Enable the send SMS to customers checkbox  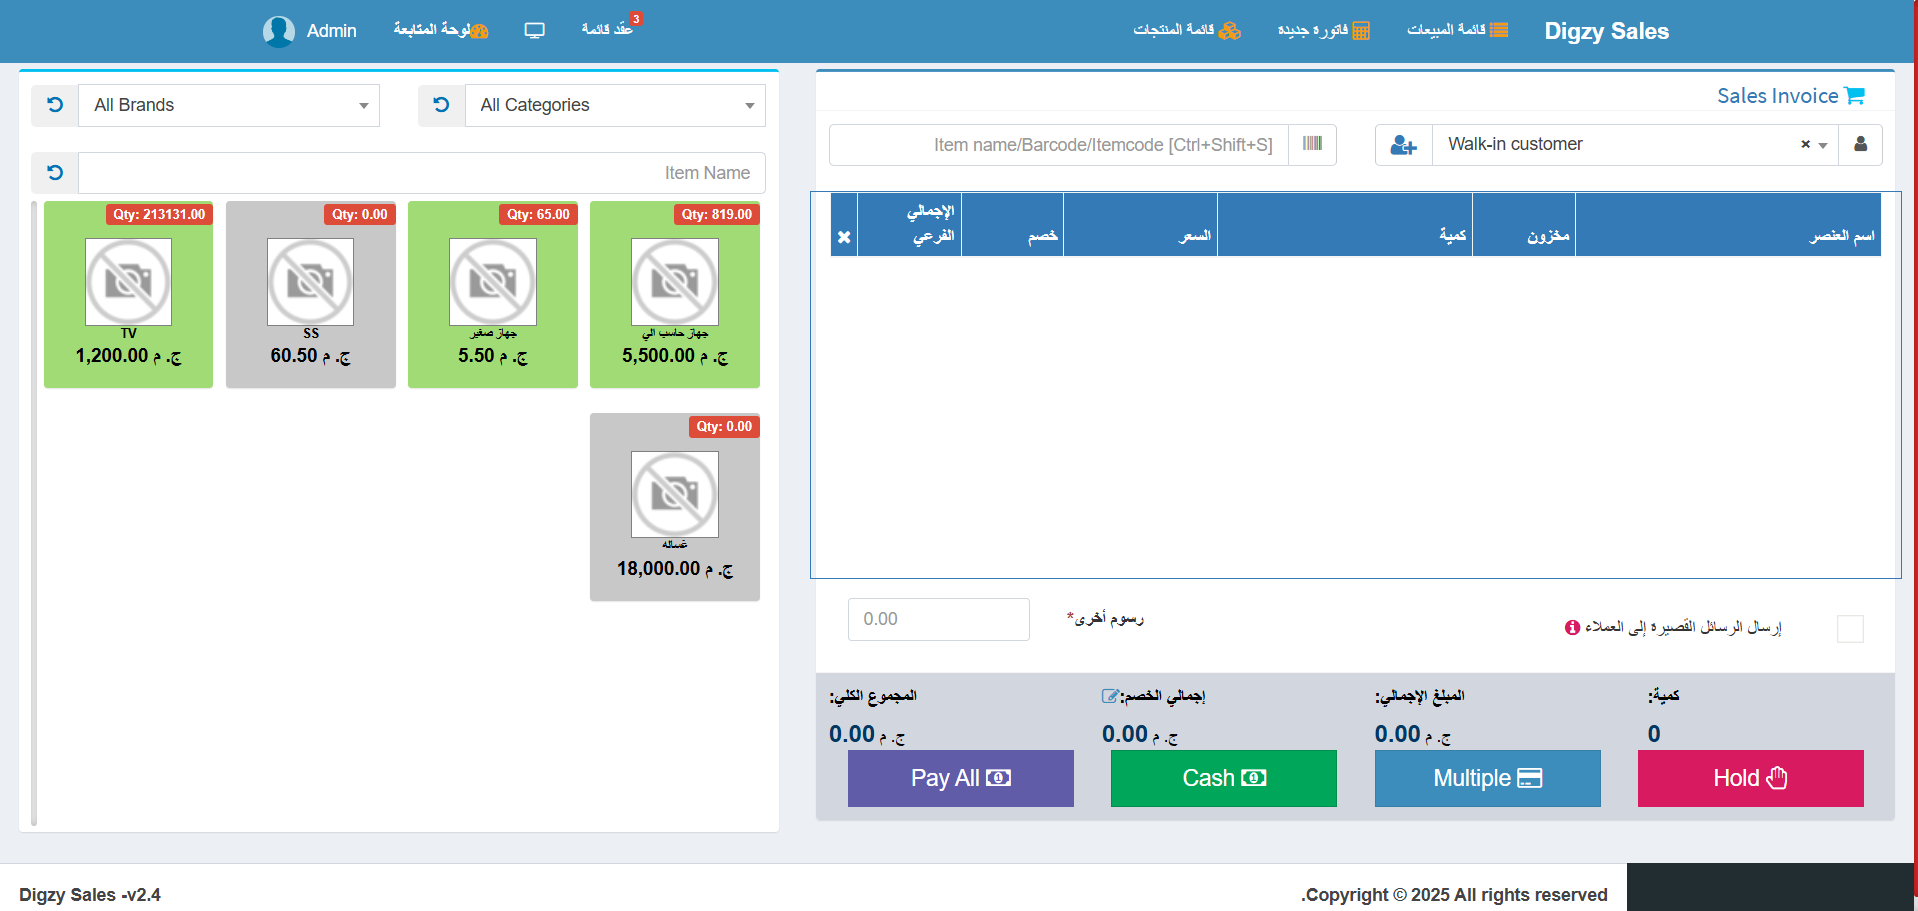1850,629
